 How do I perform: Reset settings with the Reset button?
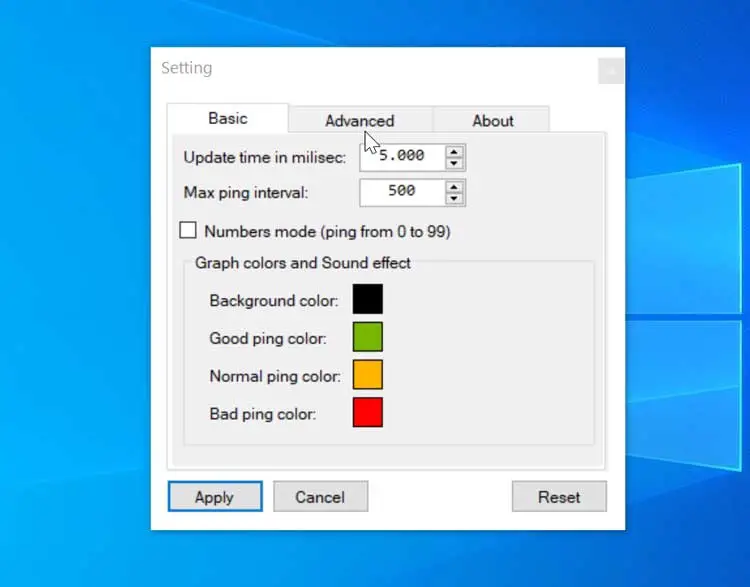coord(559,497)
